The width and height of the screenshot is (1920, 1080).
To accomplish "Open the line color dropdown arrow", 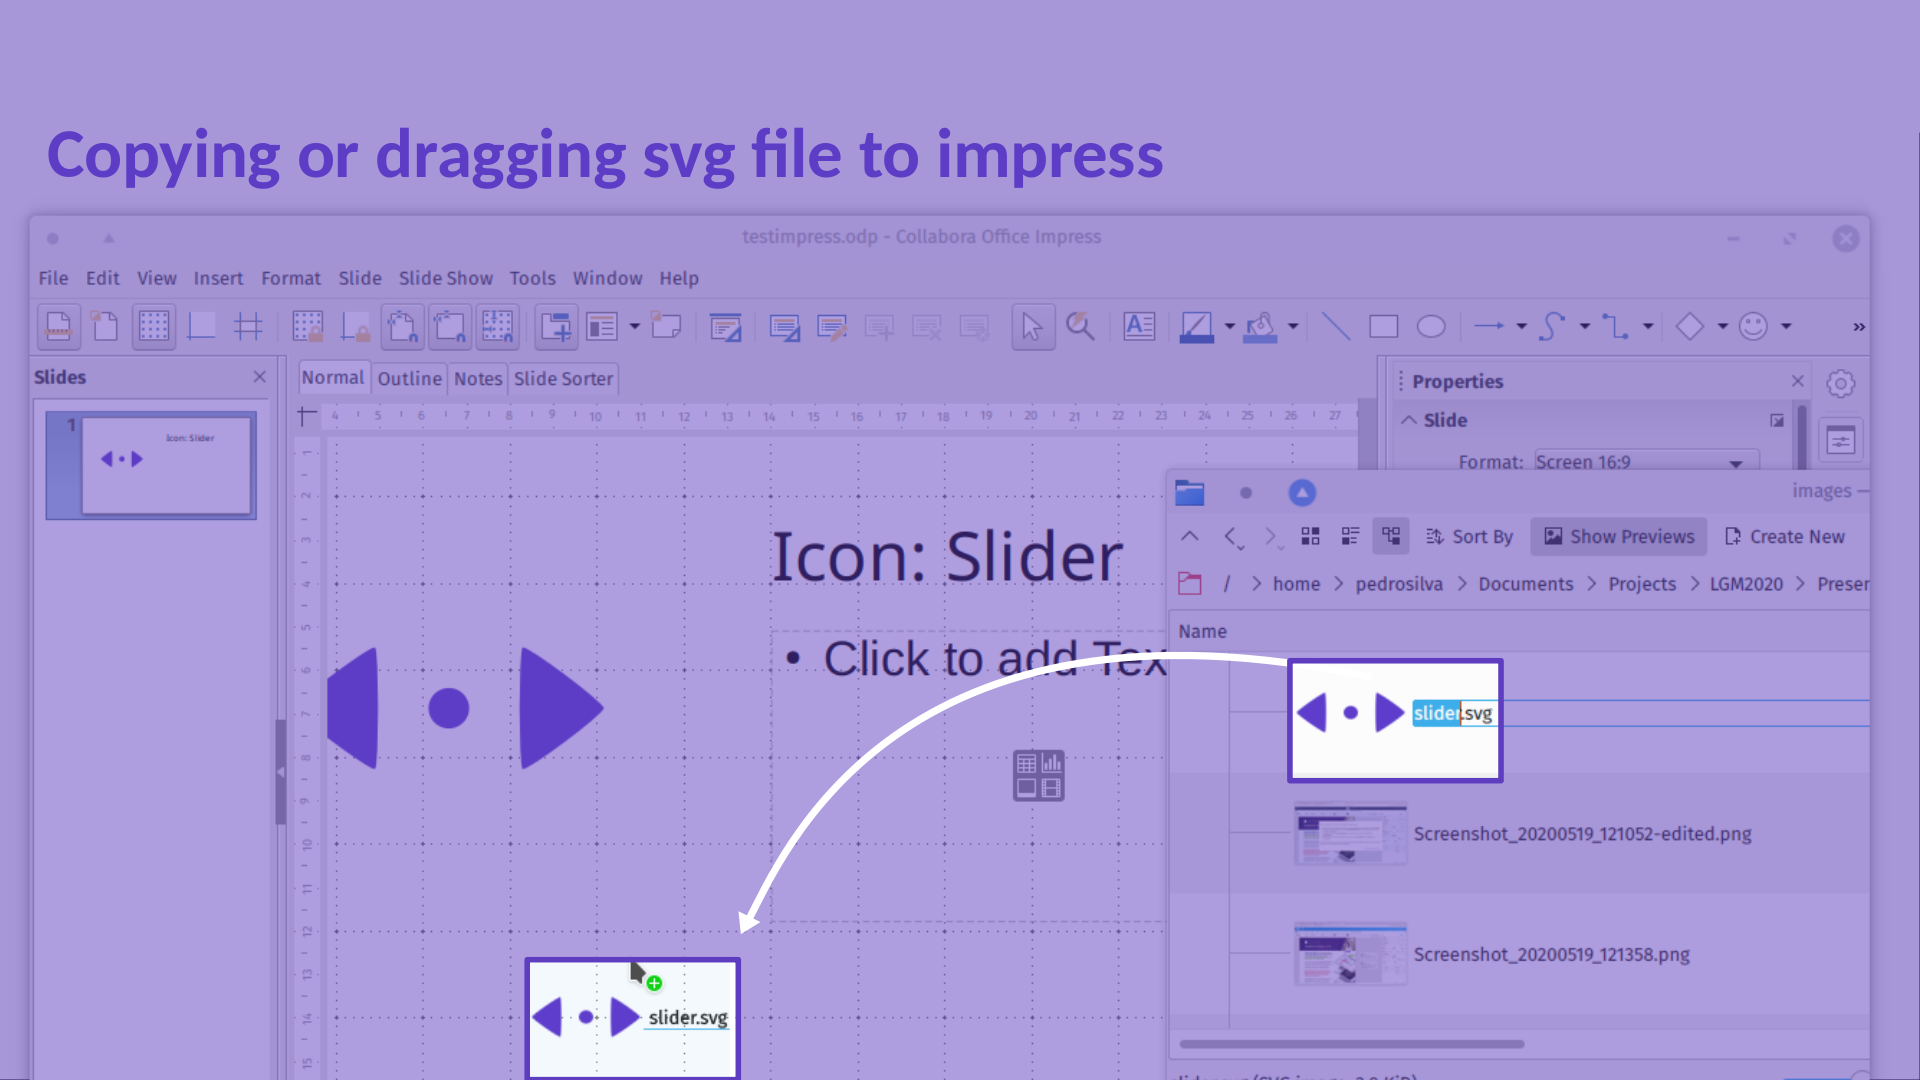I will (x=1229, y=327).
